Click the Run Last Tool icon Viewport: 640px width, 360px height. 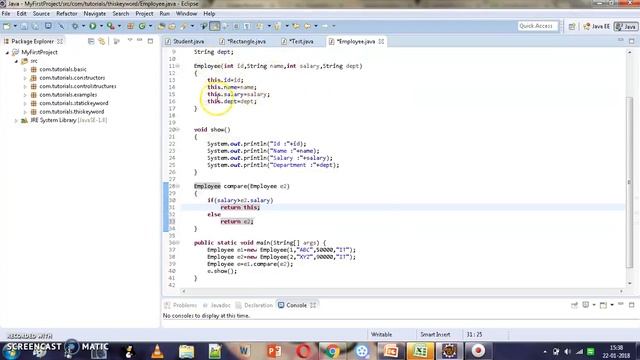[x=111, y=26]
